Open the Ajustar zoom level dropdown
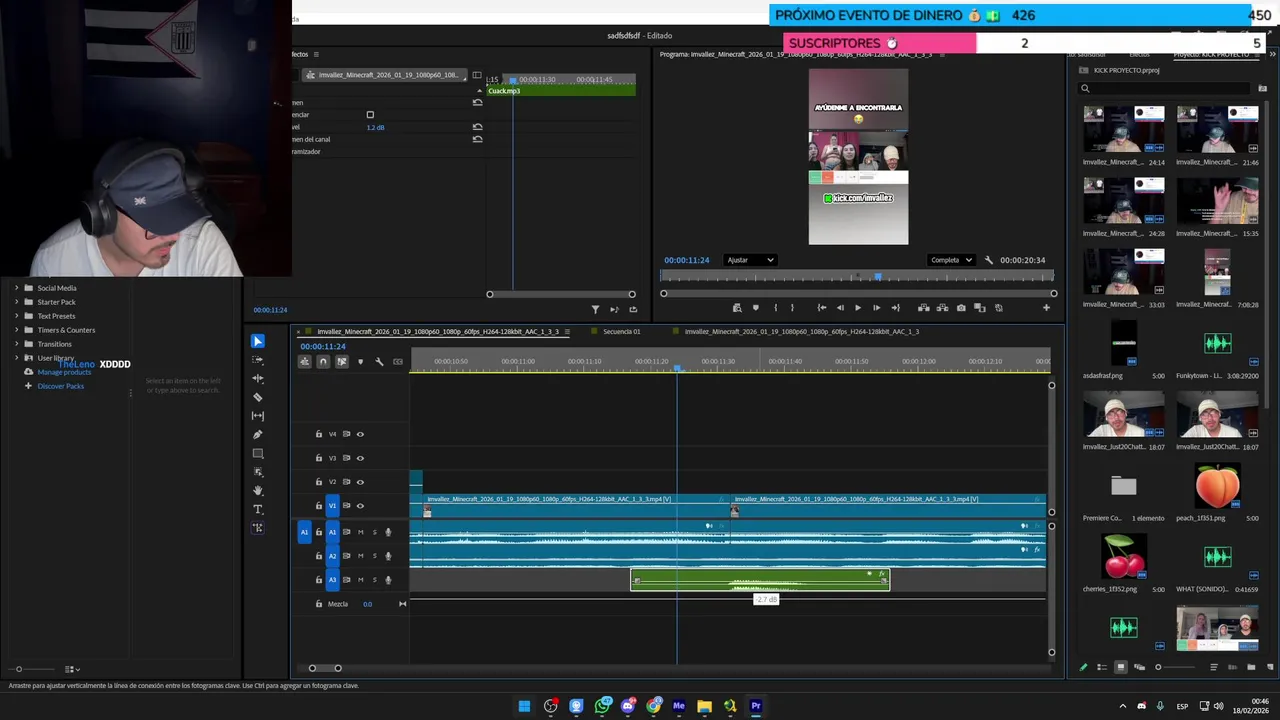This screenshot has height=720, width=1280. [750, 260]
